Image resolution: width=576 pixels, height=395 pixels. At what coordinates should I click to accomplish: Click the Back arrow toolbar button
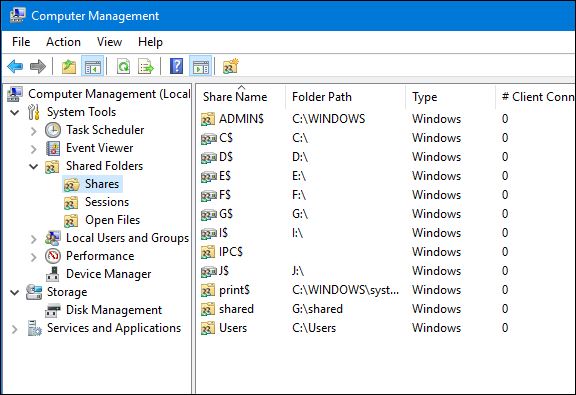pos(15,67)
